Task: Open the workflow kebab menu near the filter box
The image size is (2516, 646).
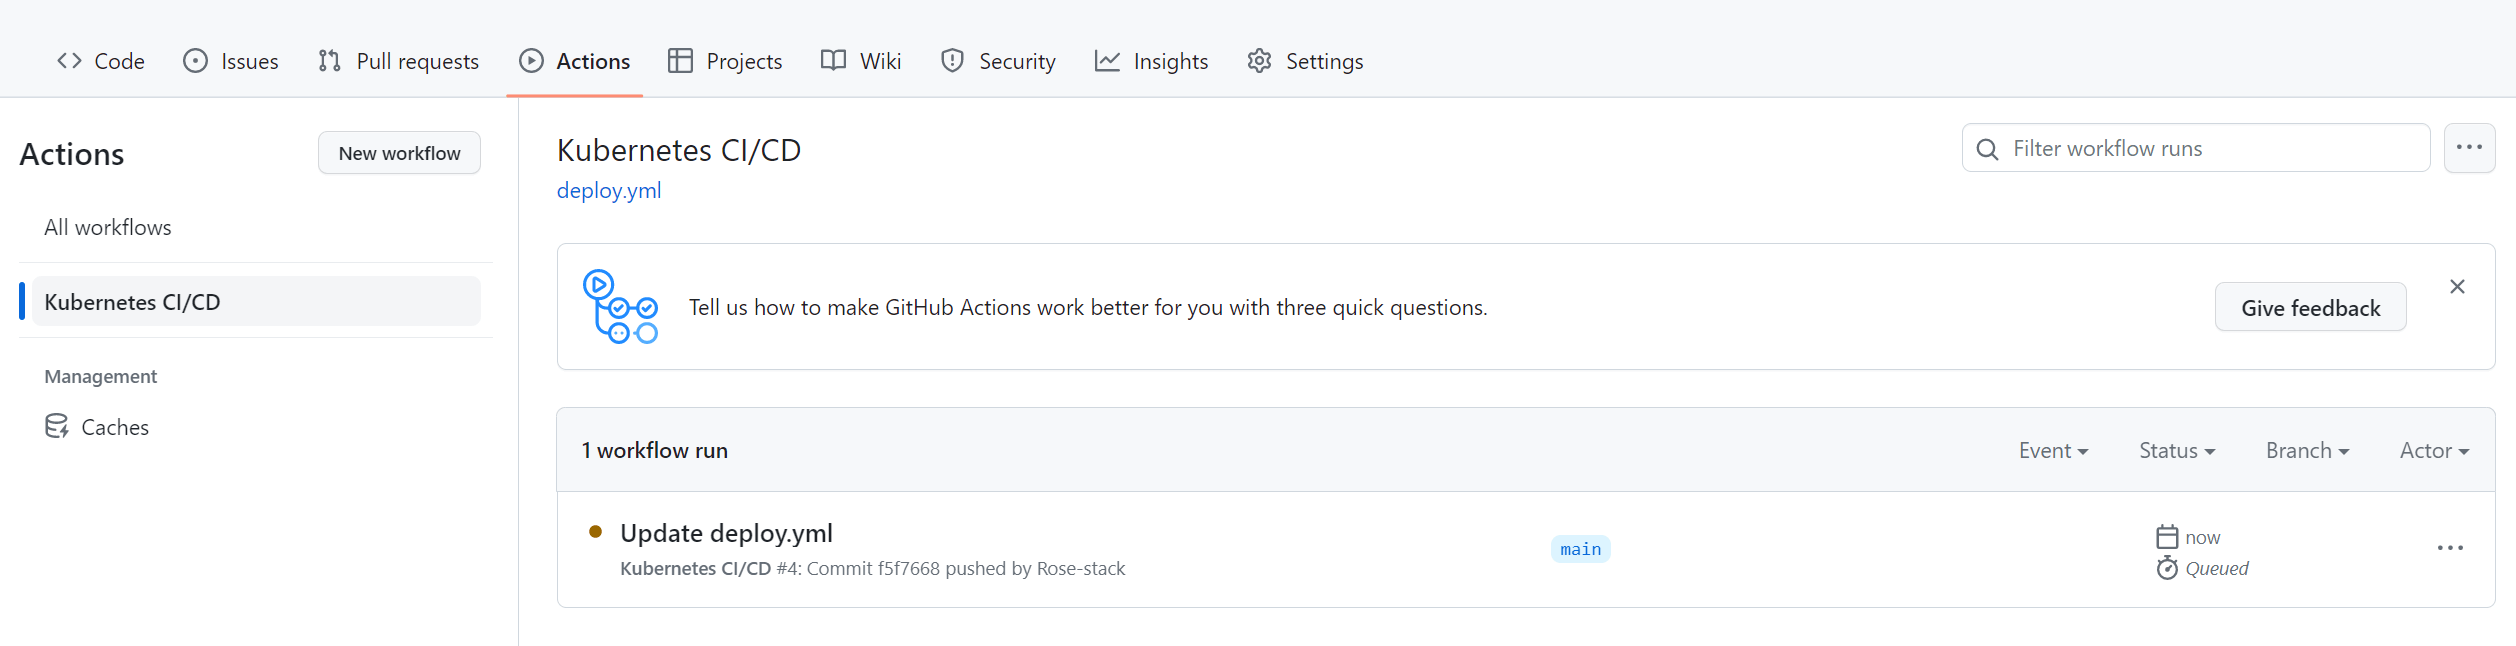Action: coord(2469,147)
